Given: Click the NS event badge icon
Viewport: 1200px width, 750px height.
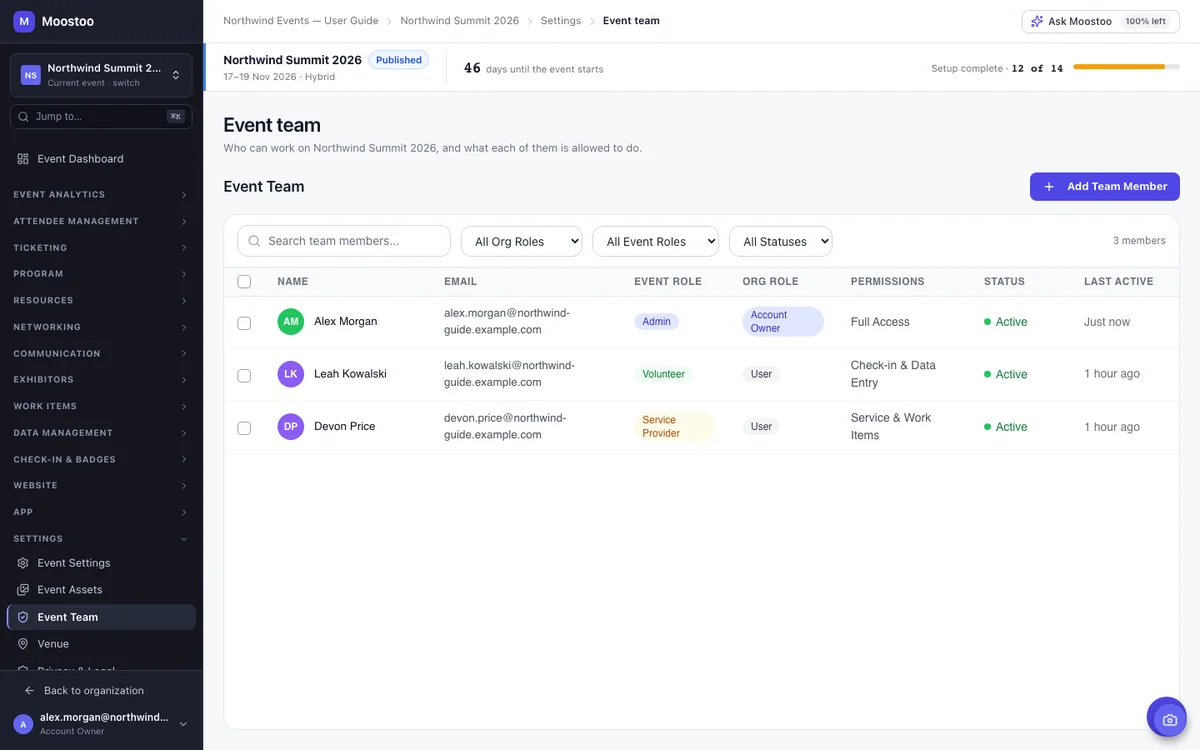Looking at the screenshot, I should tap(31, 75).
